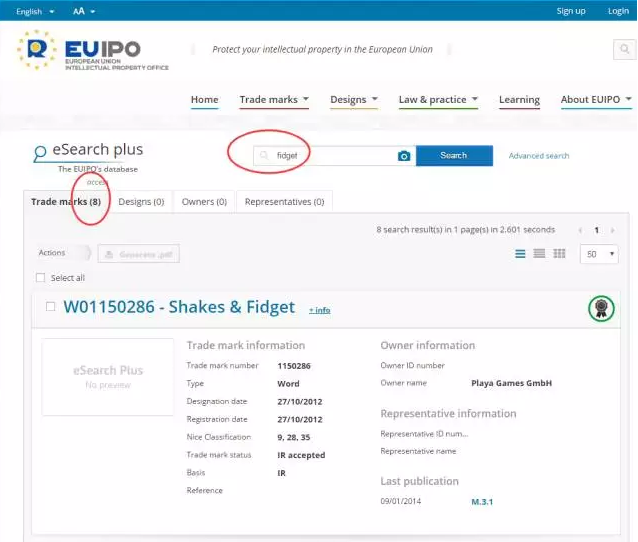Click the Generate .pdf button
This screenshot has width=638, height=542.
[138, 254]
